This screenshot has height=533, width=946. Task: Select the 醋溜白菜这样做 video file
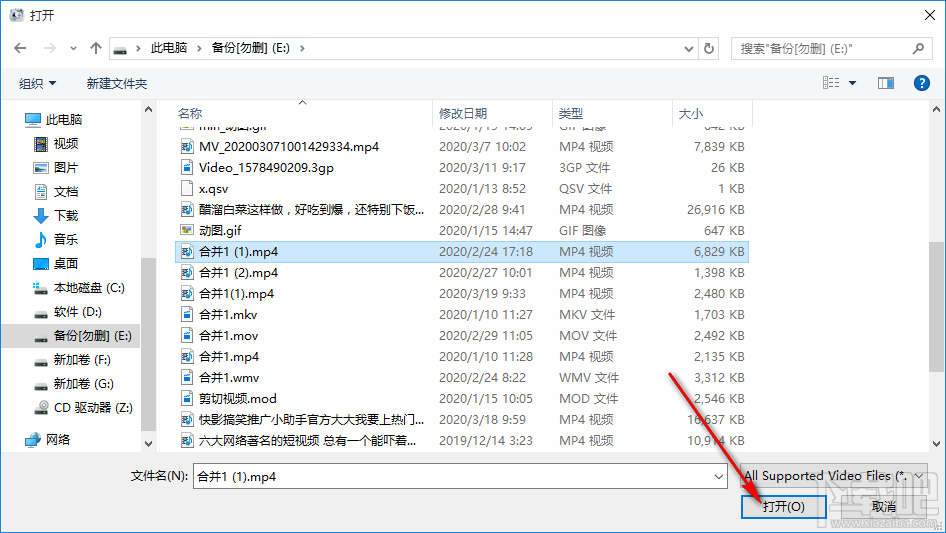pyautogui.click(x=462, y=209)
